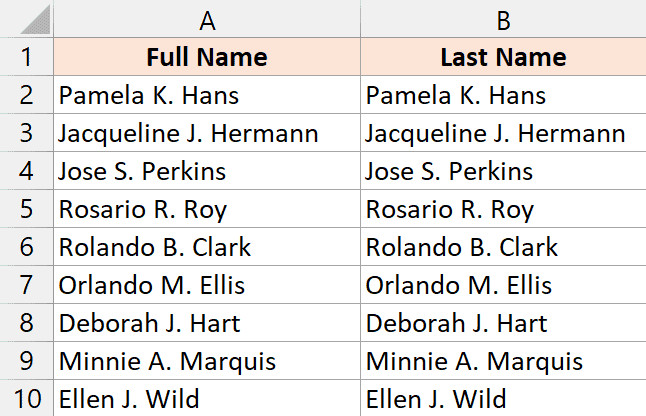Click row 5 header number
Screen dimensions: 646x416
point(26,210)
